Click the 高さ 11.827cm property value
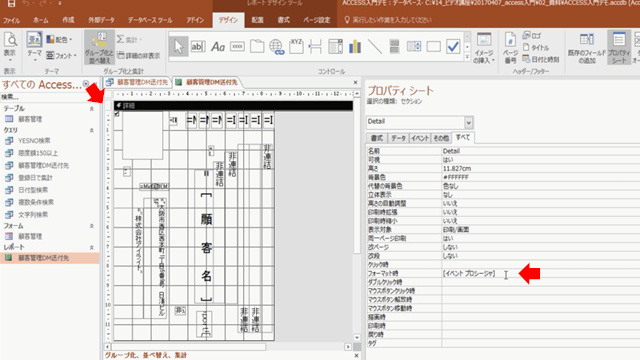Image resolution: width=640 pixels, height=360 pixels. tap(540, 168)
